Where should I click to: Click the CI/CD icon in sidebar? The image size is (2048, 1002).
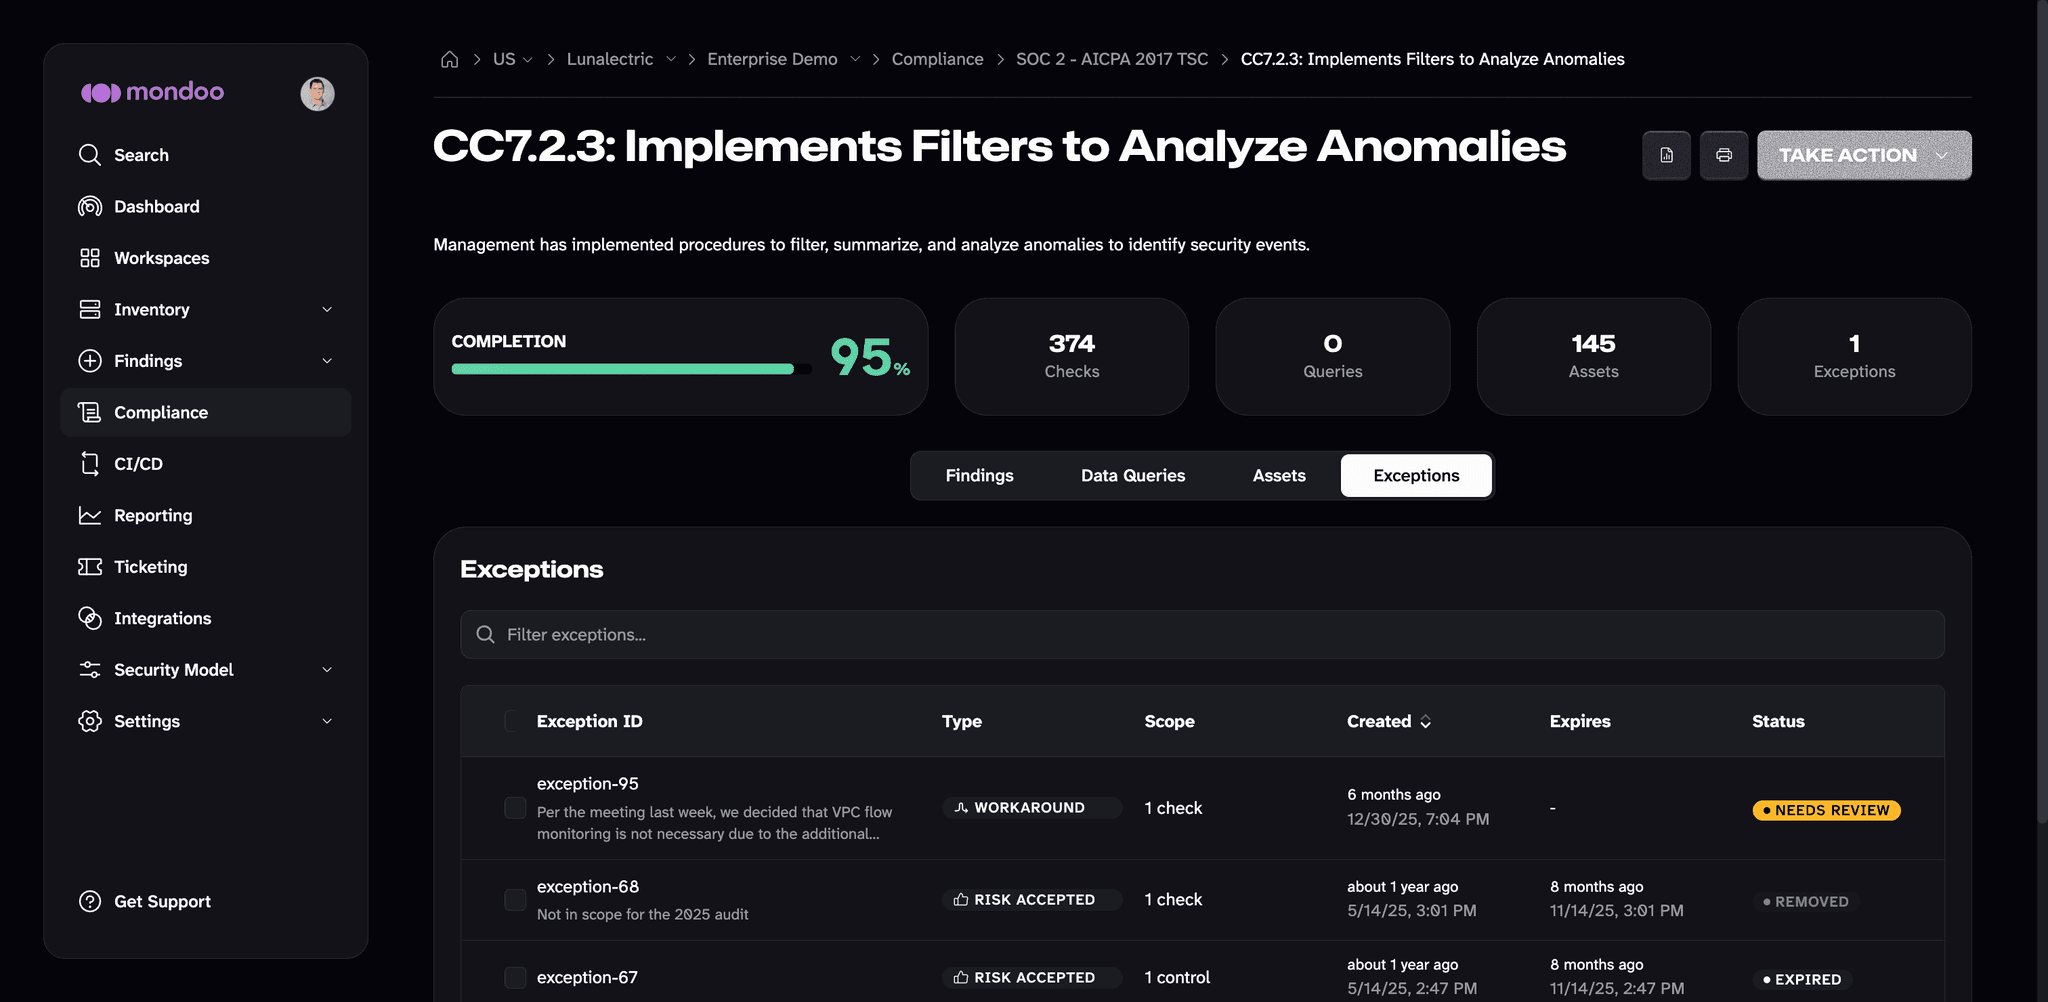pos(90,464)
